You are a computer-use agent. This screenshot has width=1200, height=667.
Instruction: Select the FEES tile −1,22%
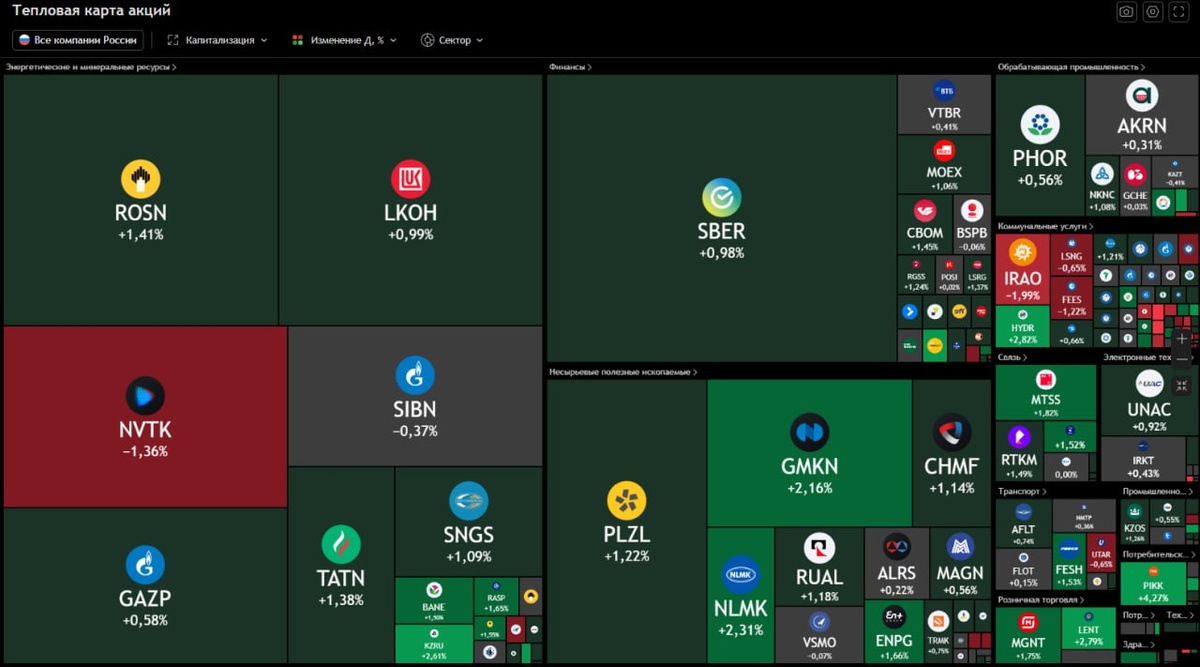tap(1071, 299)
